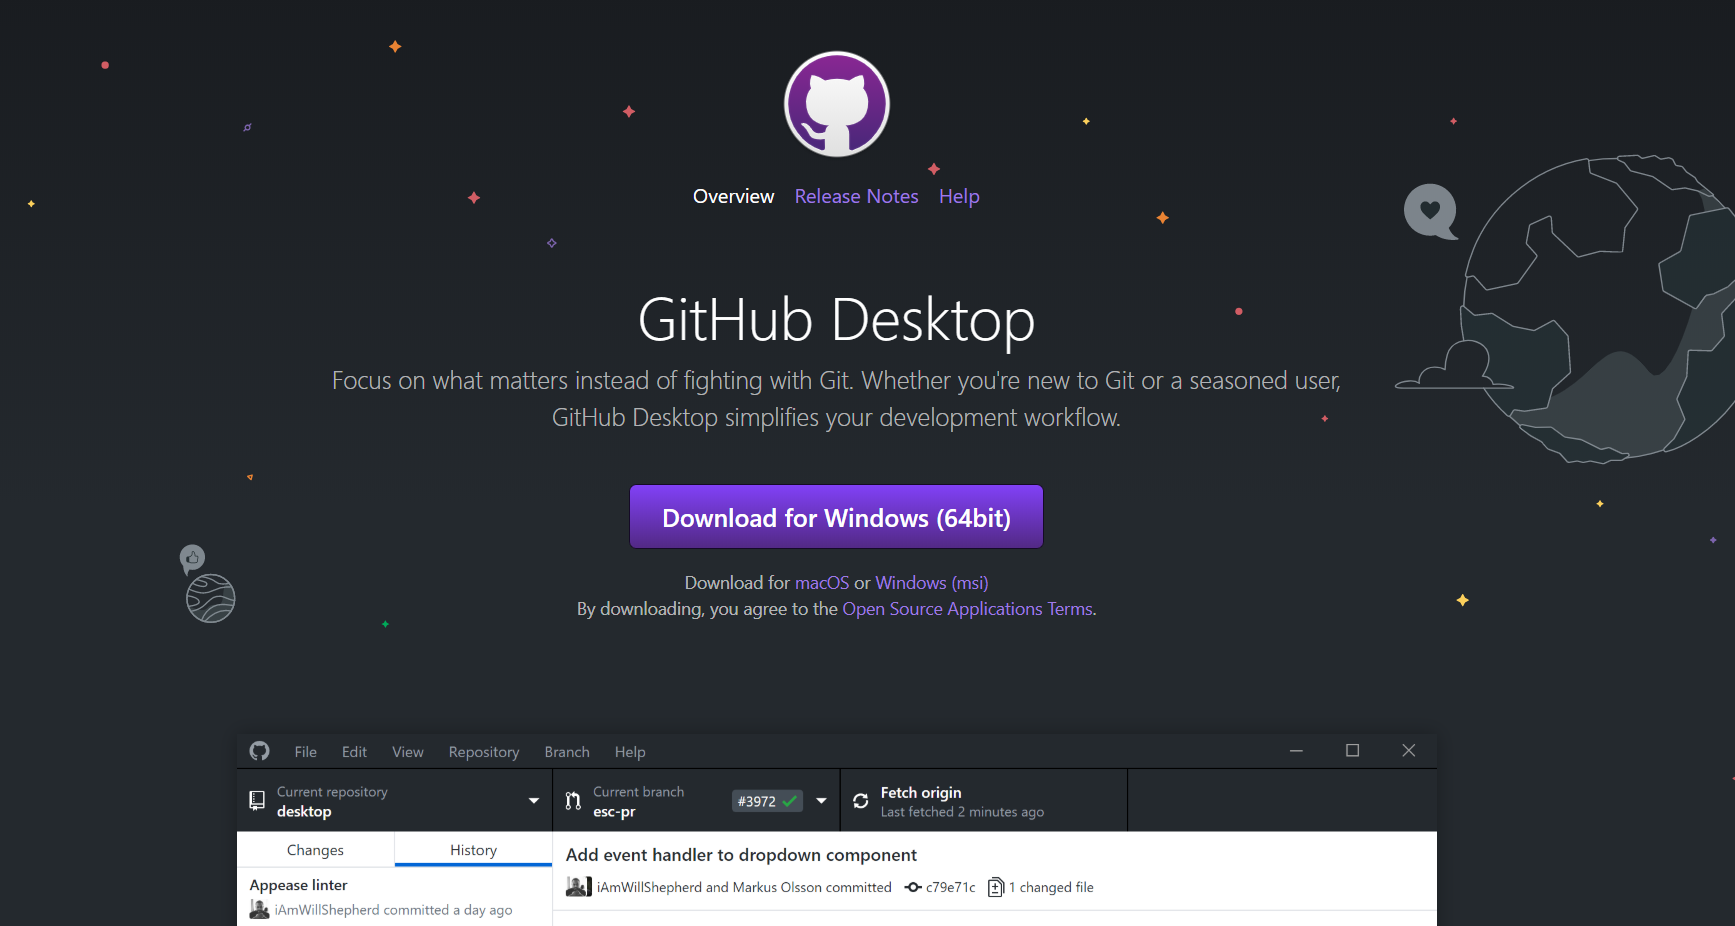Open the Help menu in app window
The width and height of the screenshot is (1735, 926).
[x=630, y=752]
